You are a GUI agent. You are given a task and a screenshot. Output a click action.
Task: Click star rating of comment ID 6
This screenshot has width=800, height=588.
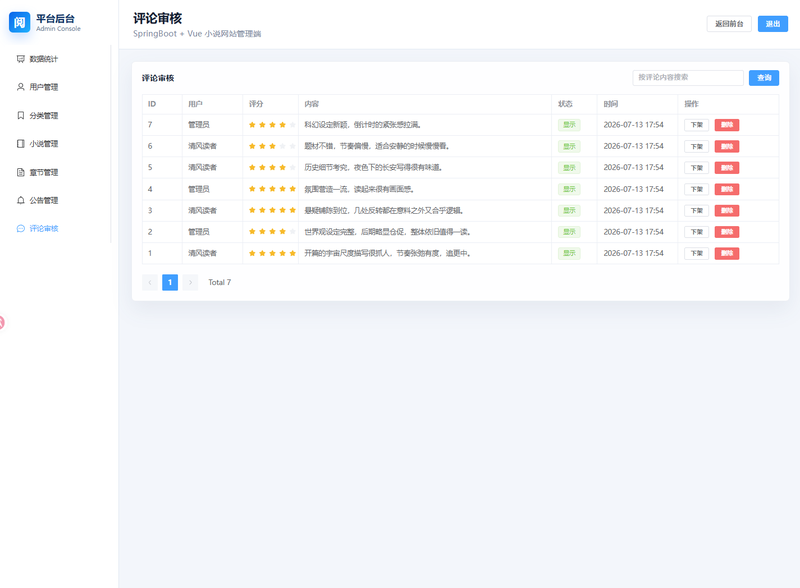272,146
